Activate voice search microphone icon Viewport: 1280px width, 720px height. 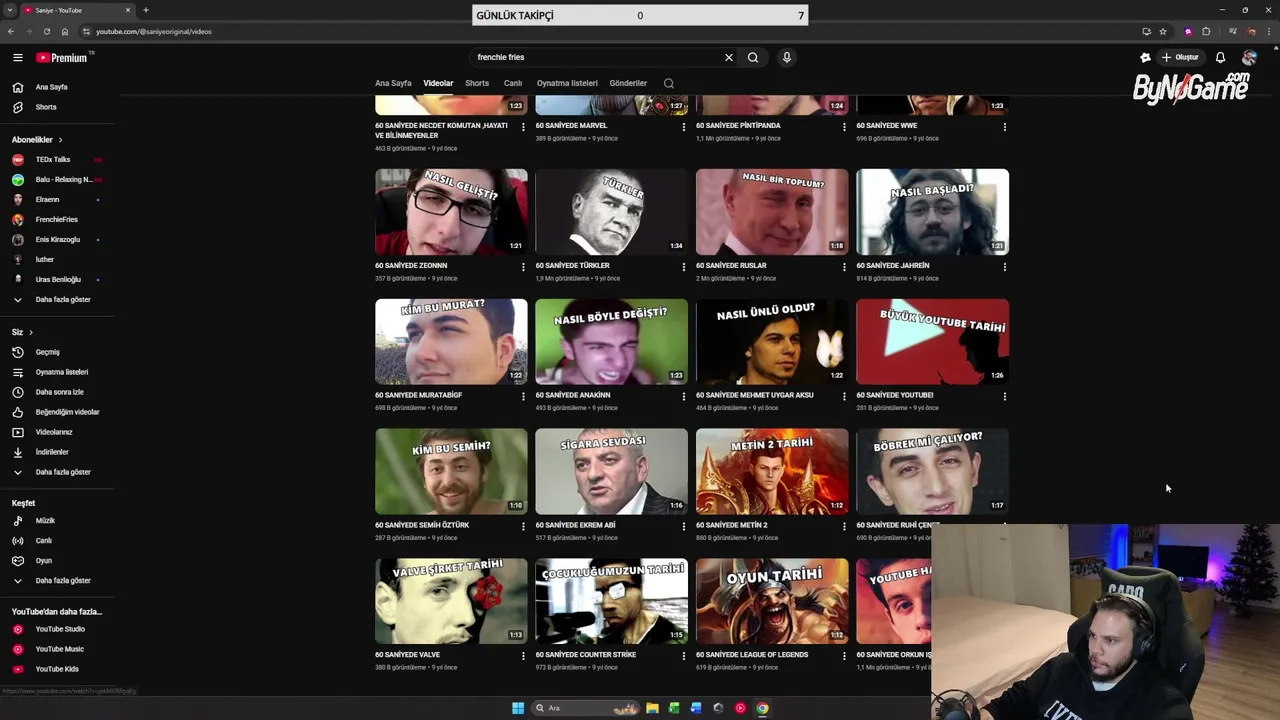[x=787, y=57]
